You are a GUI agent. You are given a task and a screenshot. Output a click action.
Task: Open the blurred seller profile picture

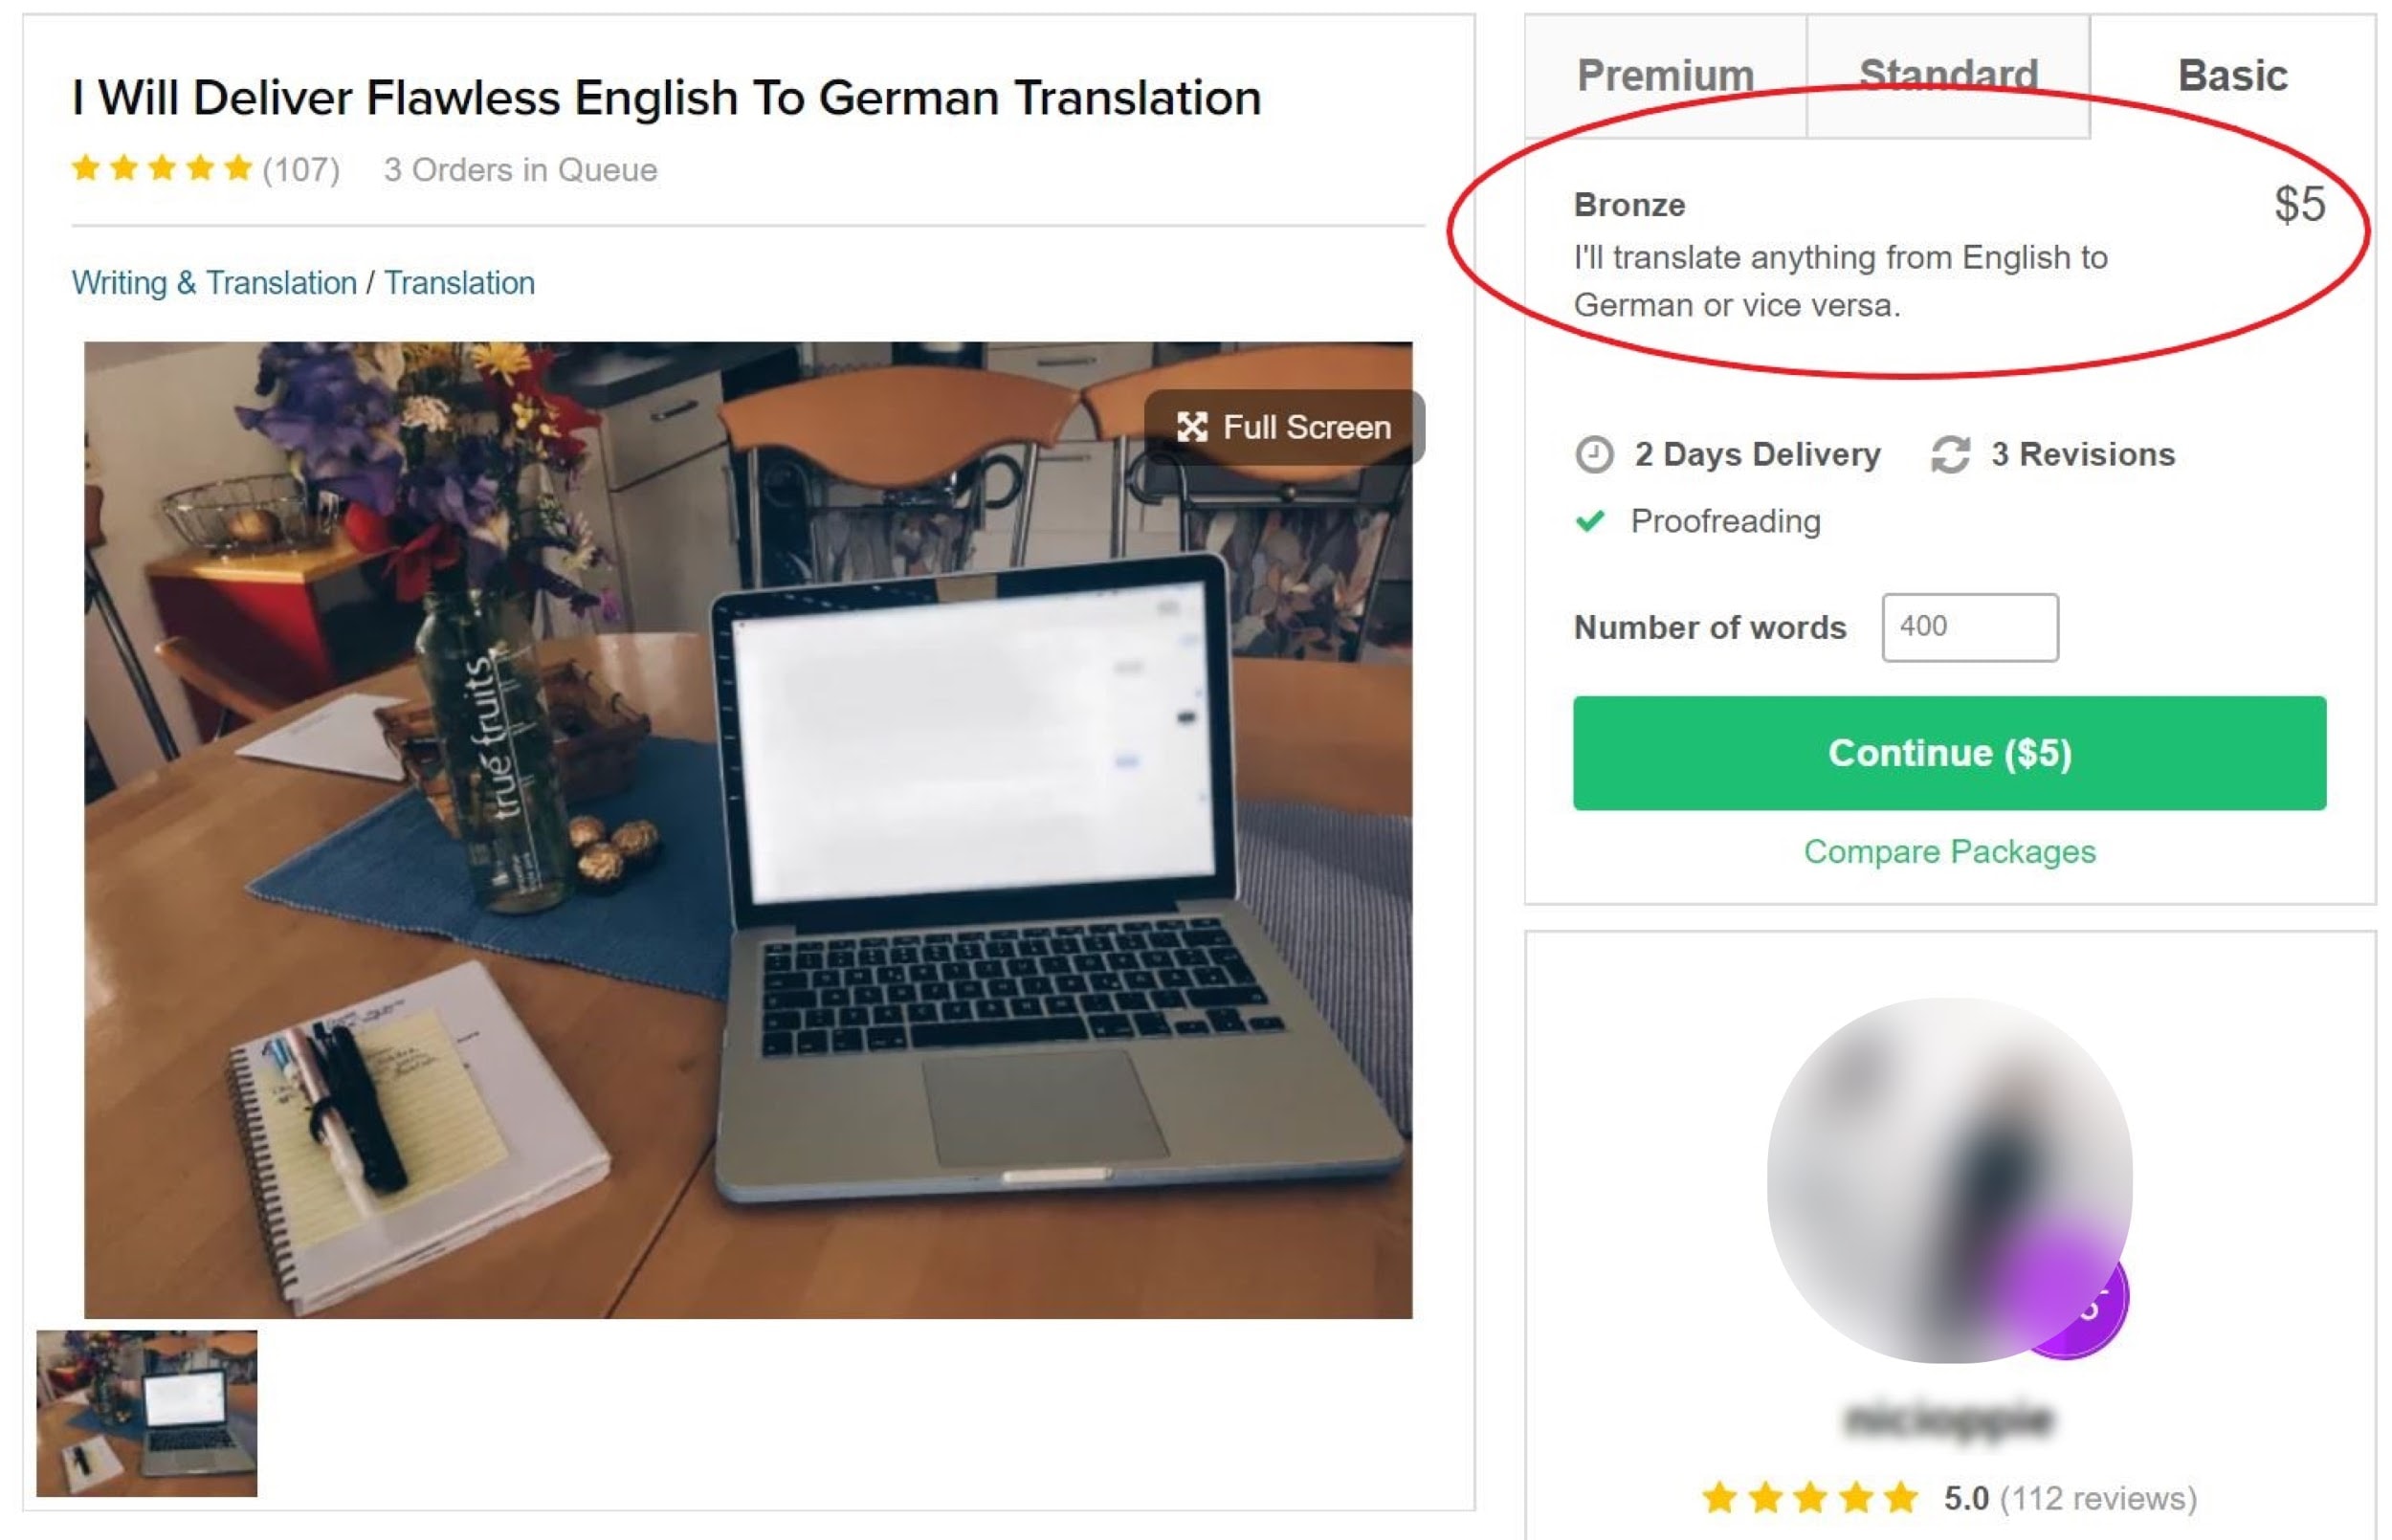1950,1181
